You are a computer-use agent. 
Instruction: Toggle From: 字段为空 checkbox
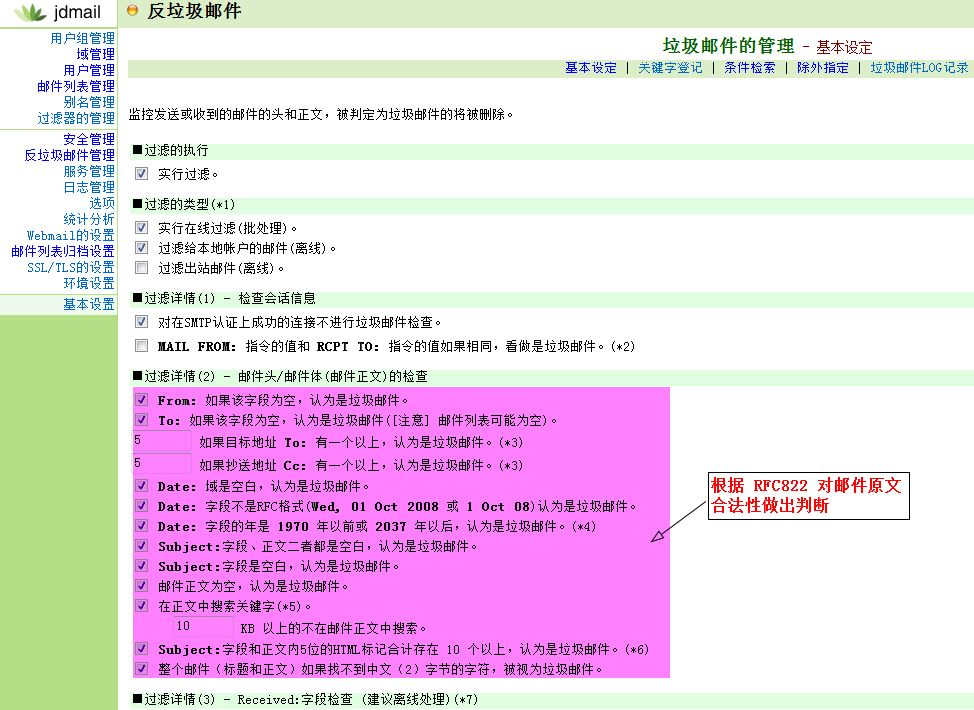142,399
